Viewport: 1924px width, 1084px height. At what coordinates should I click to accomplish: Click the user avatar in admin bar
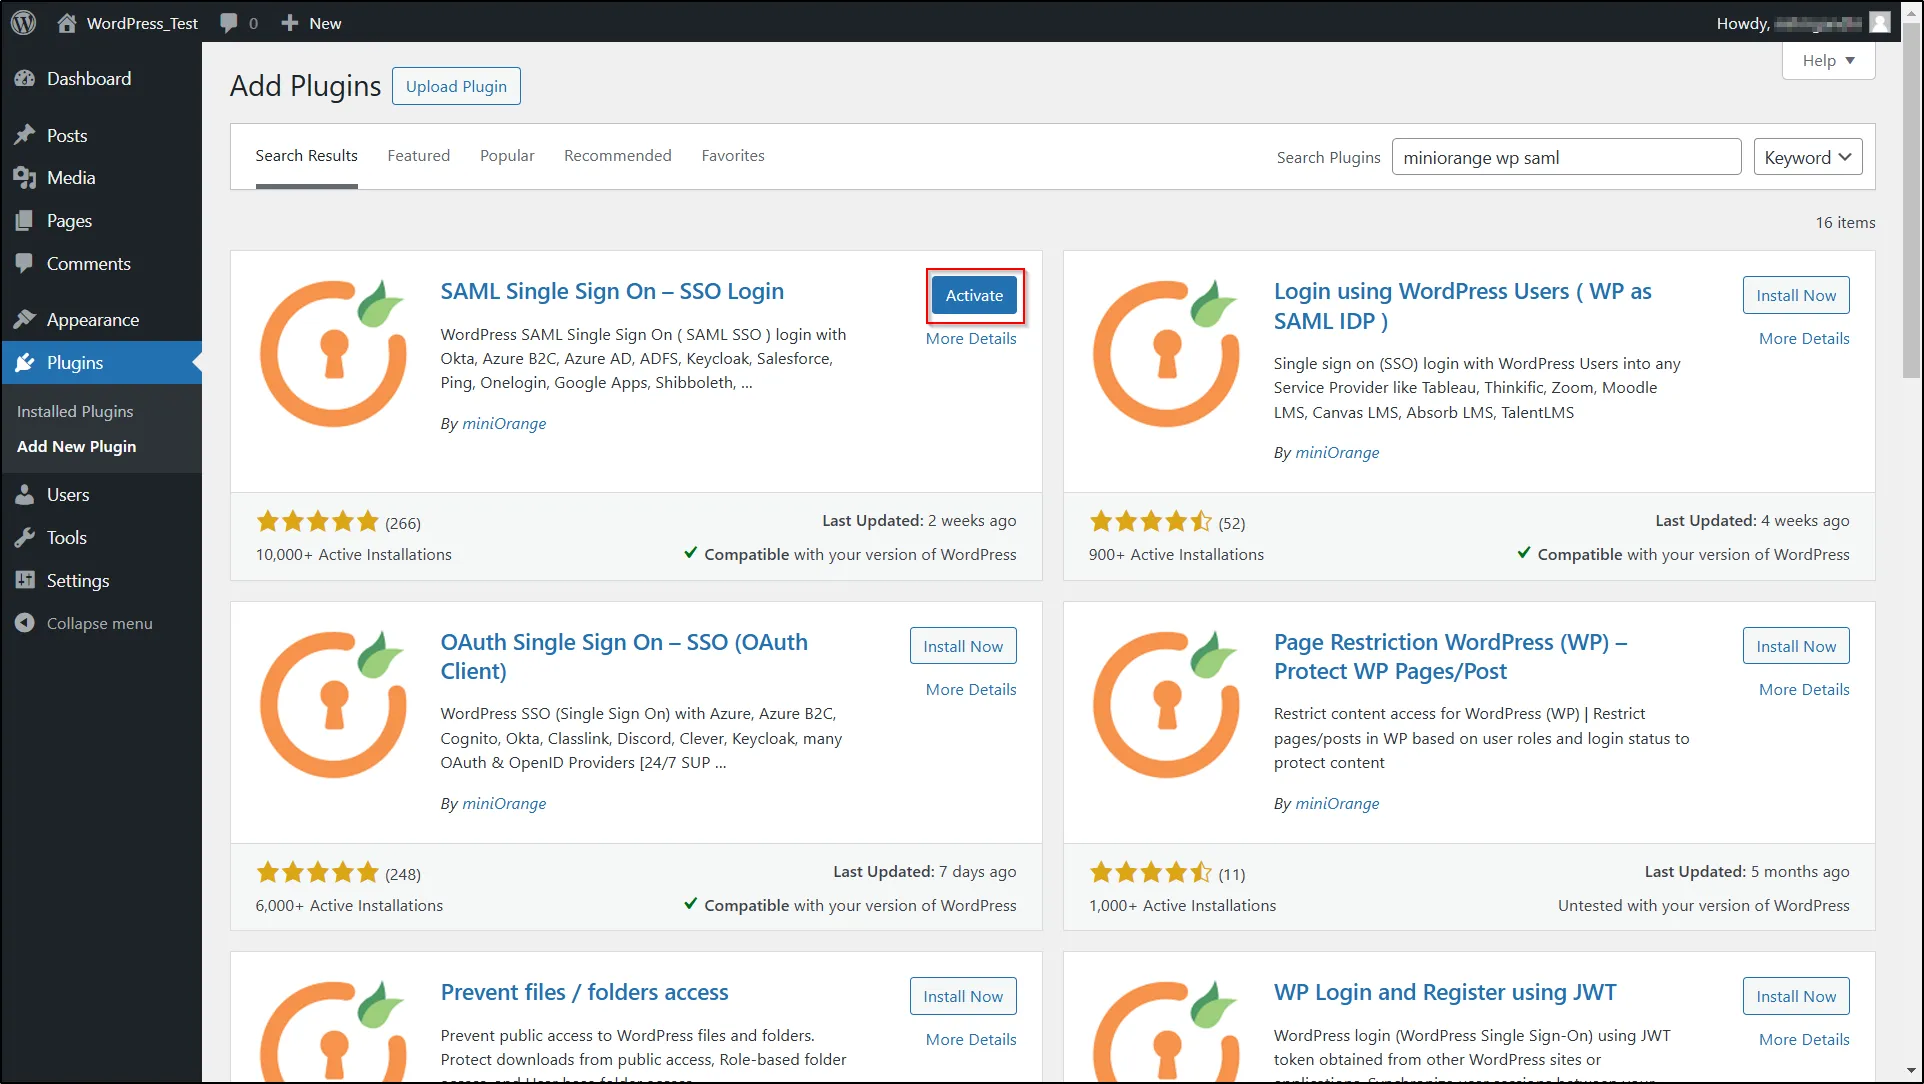click(x=1880, y=22)
